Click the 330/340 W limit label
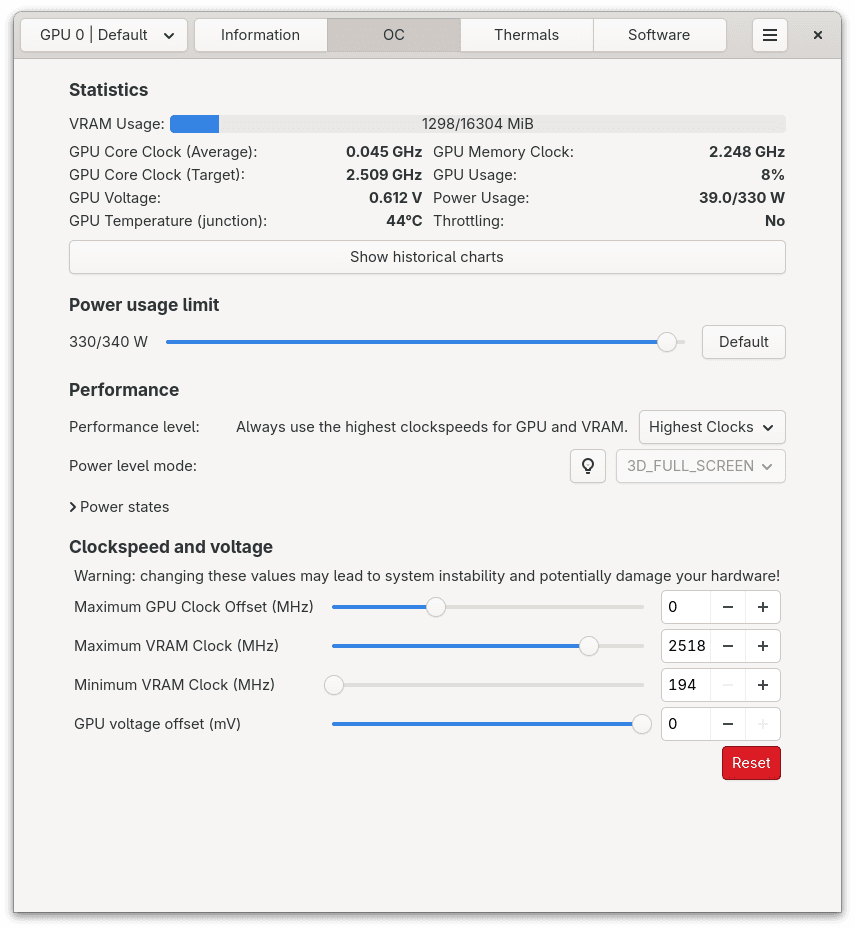 [x=108, y=342]
